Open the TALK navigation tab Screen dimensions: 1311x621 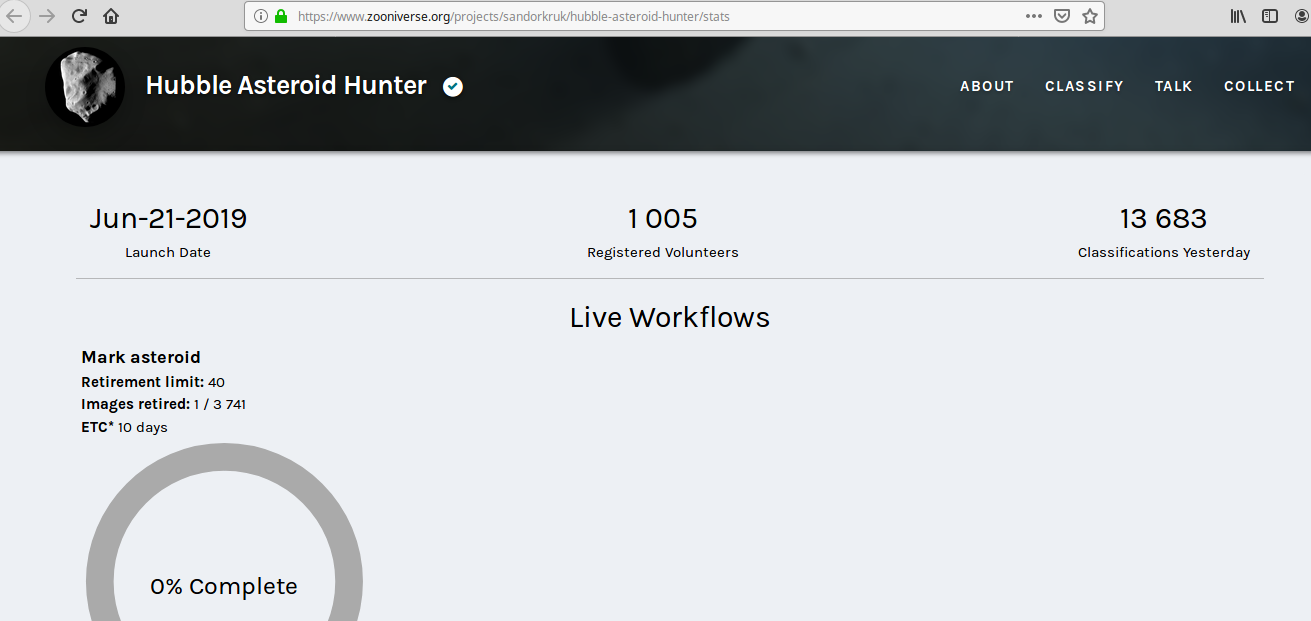[x=1173, y=86]
